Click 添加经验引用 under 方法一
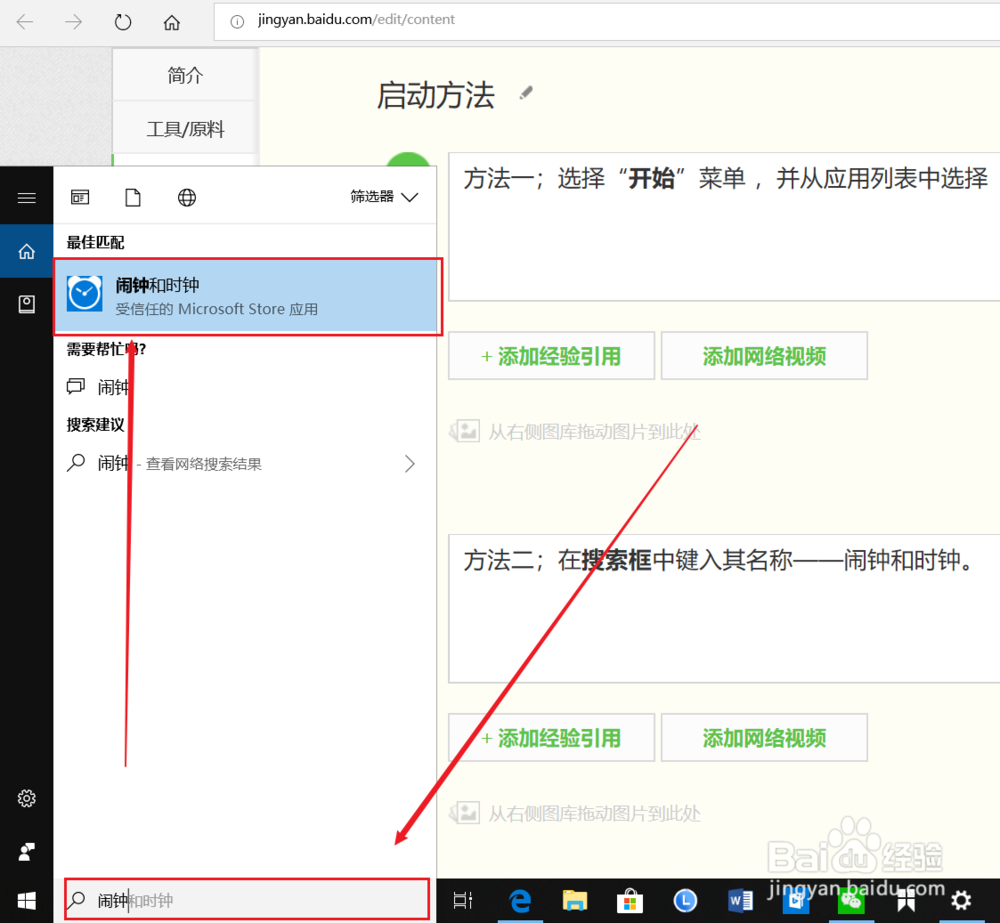 552,356
